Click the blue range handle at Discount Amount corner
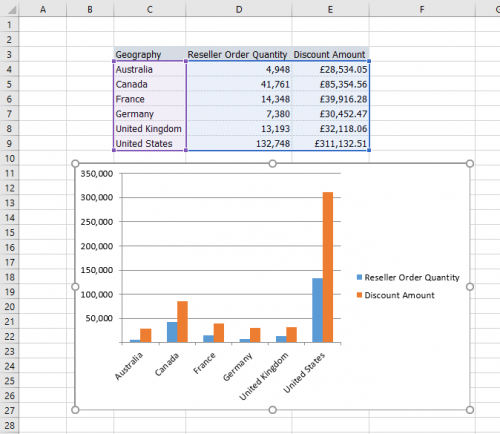 coord(369,61)
